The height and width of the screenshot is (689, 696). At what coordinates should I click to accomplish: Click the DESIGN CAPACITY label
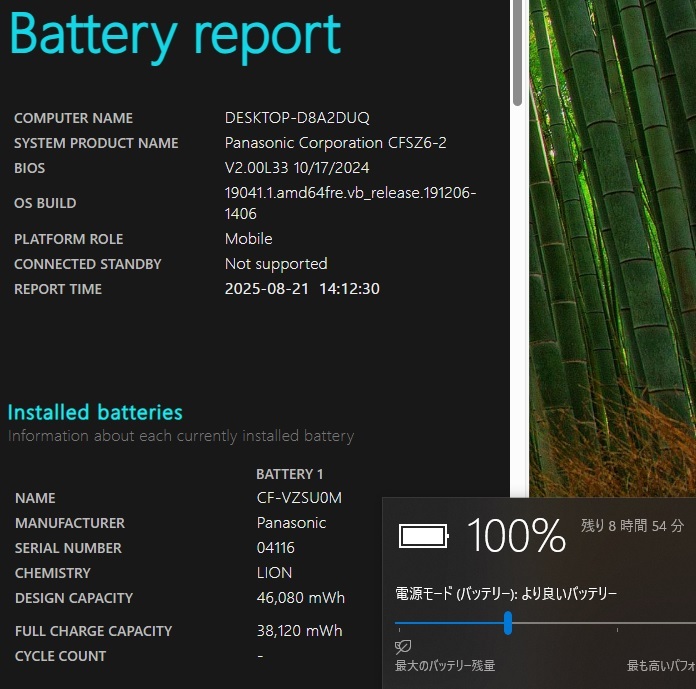(74, 598)
